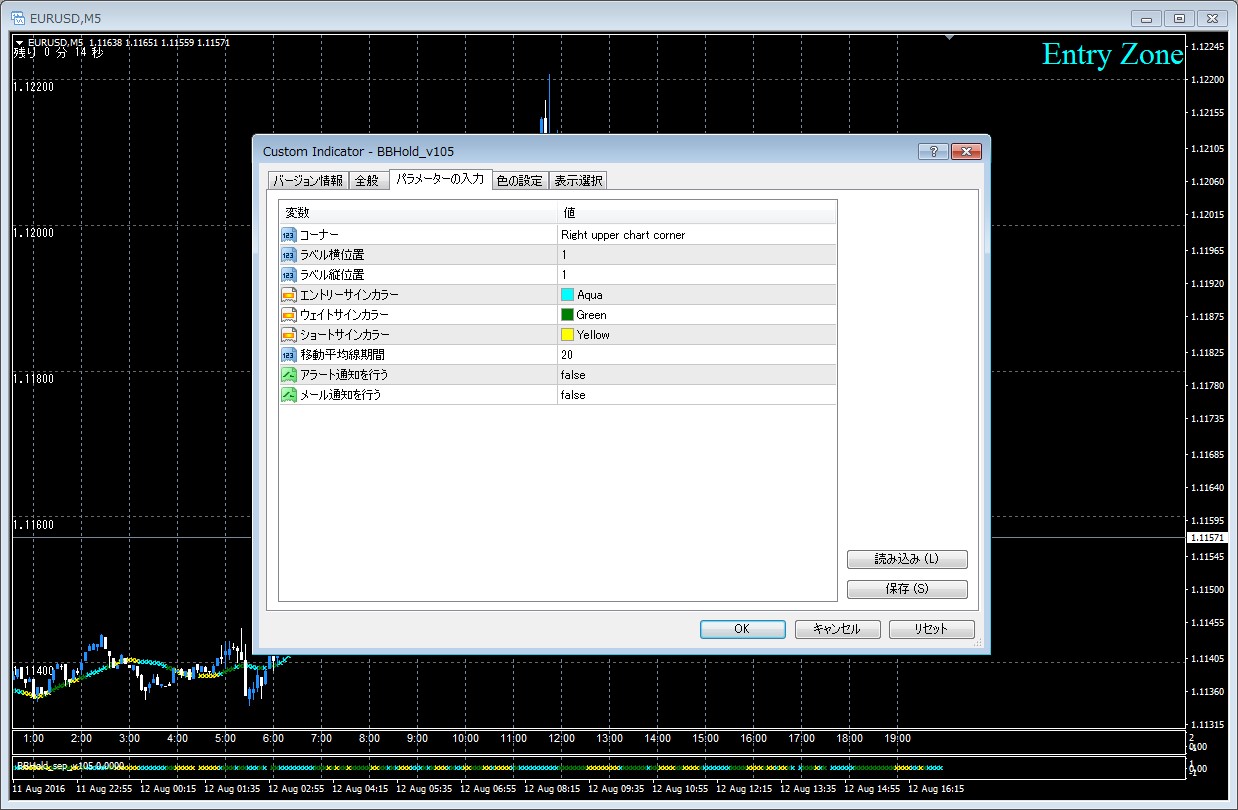Click the アラート通知を行う row boolean icon

pos(289,375)
